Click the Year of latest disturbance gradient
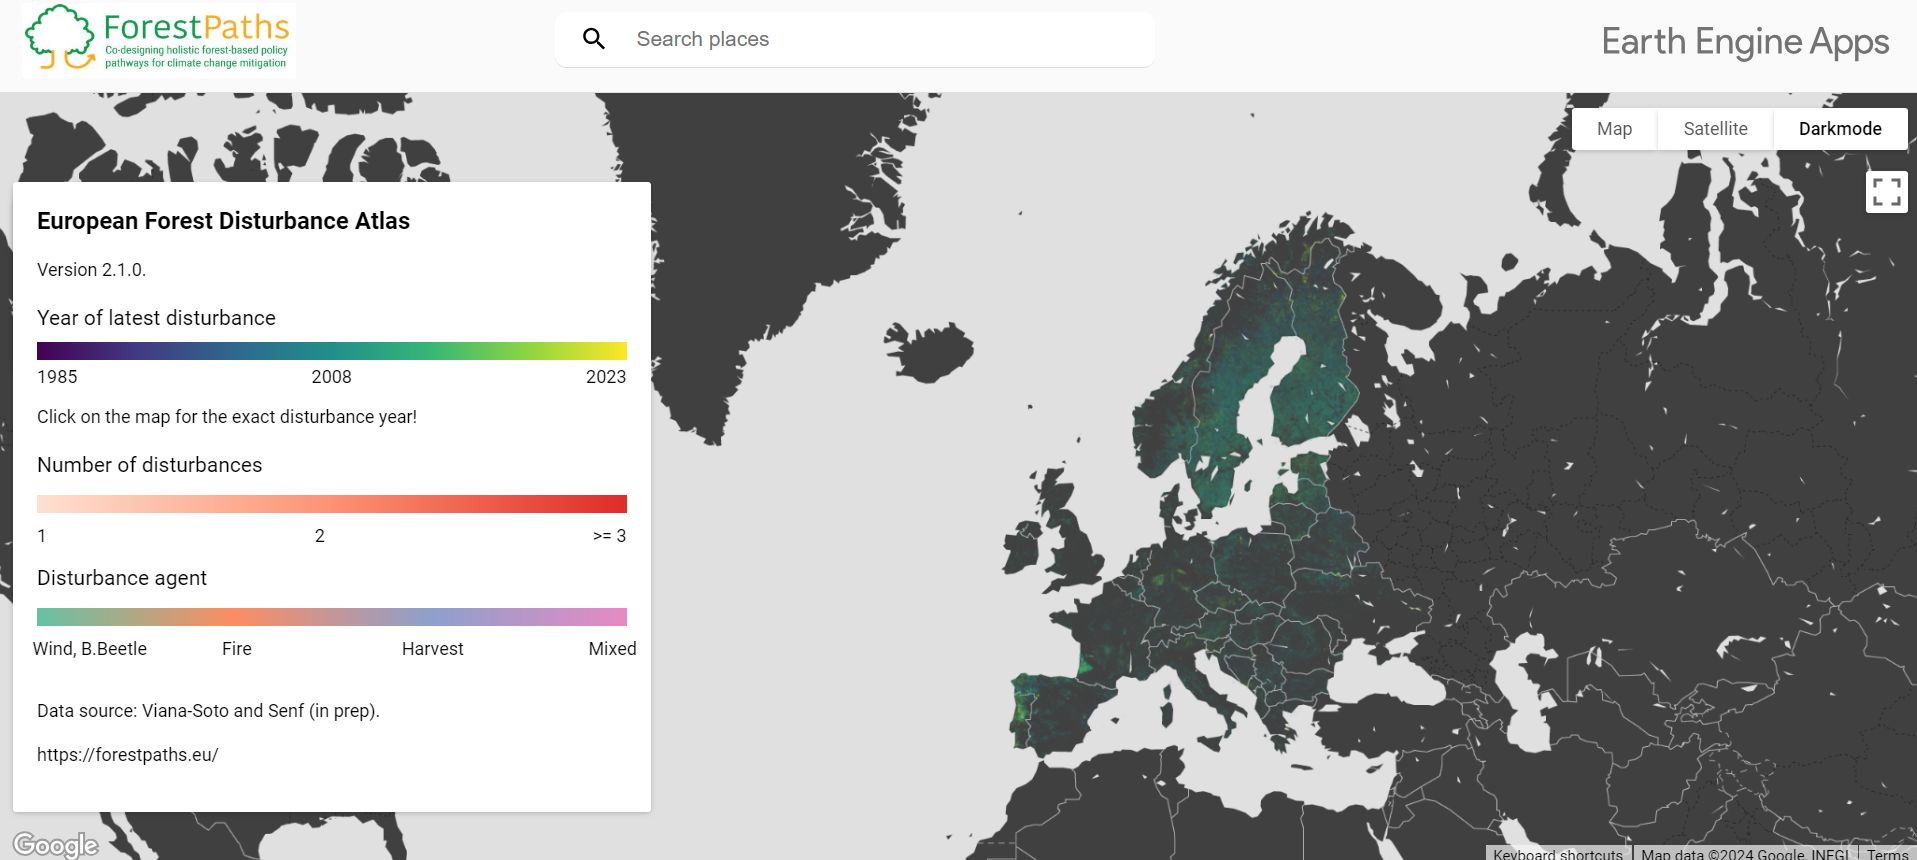 pos(332,351)
